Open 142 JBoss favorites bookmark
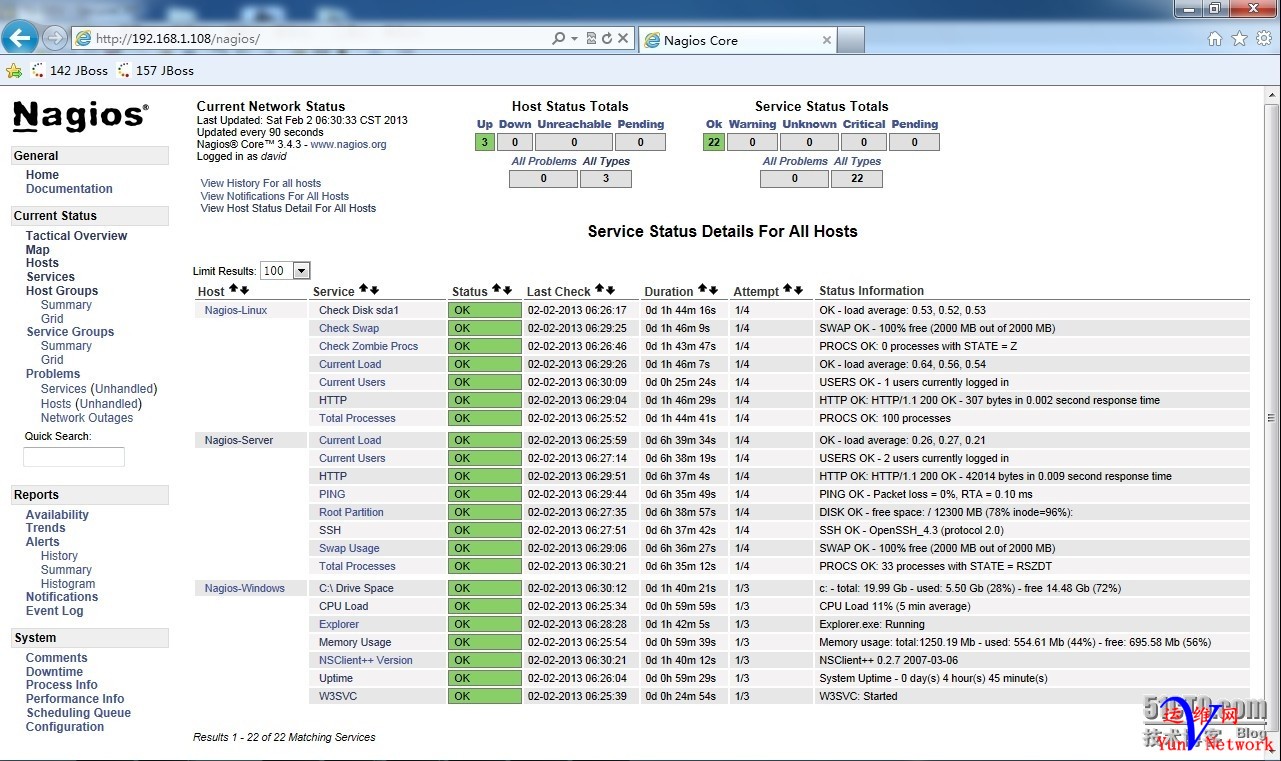Viewport: 1281px width, 761px height. pos(69,70)
